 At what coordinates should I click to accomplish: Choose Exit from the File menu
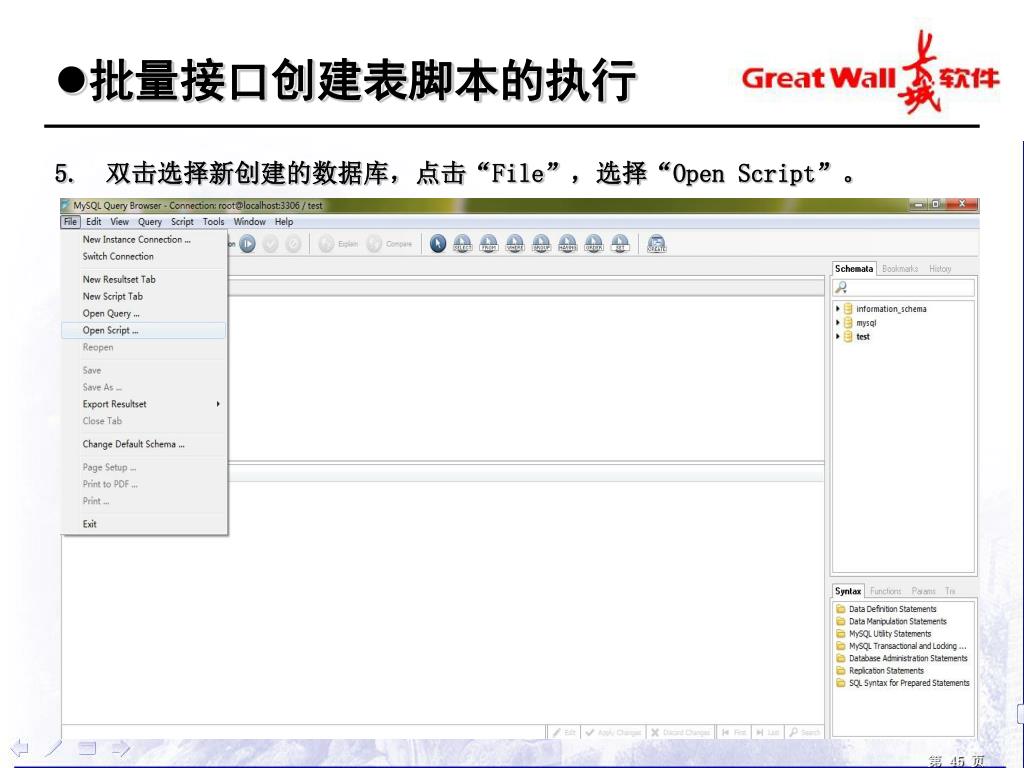point(144,524)
